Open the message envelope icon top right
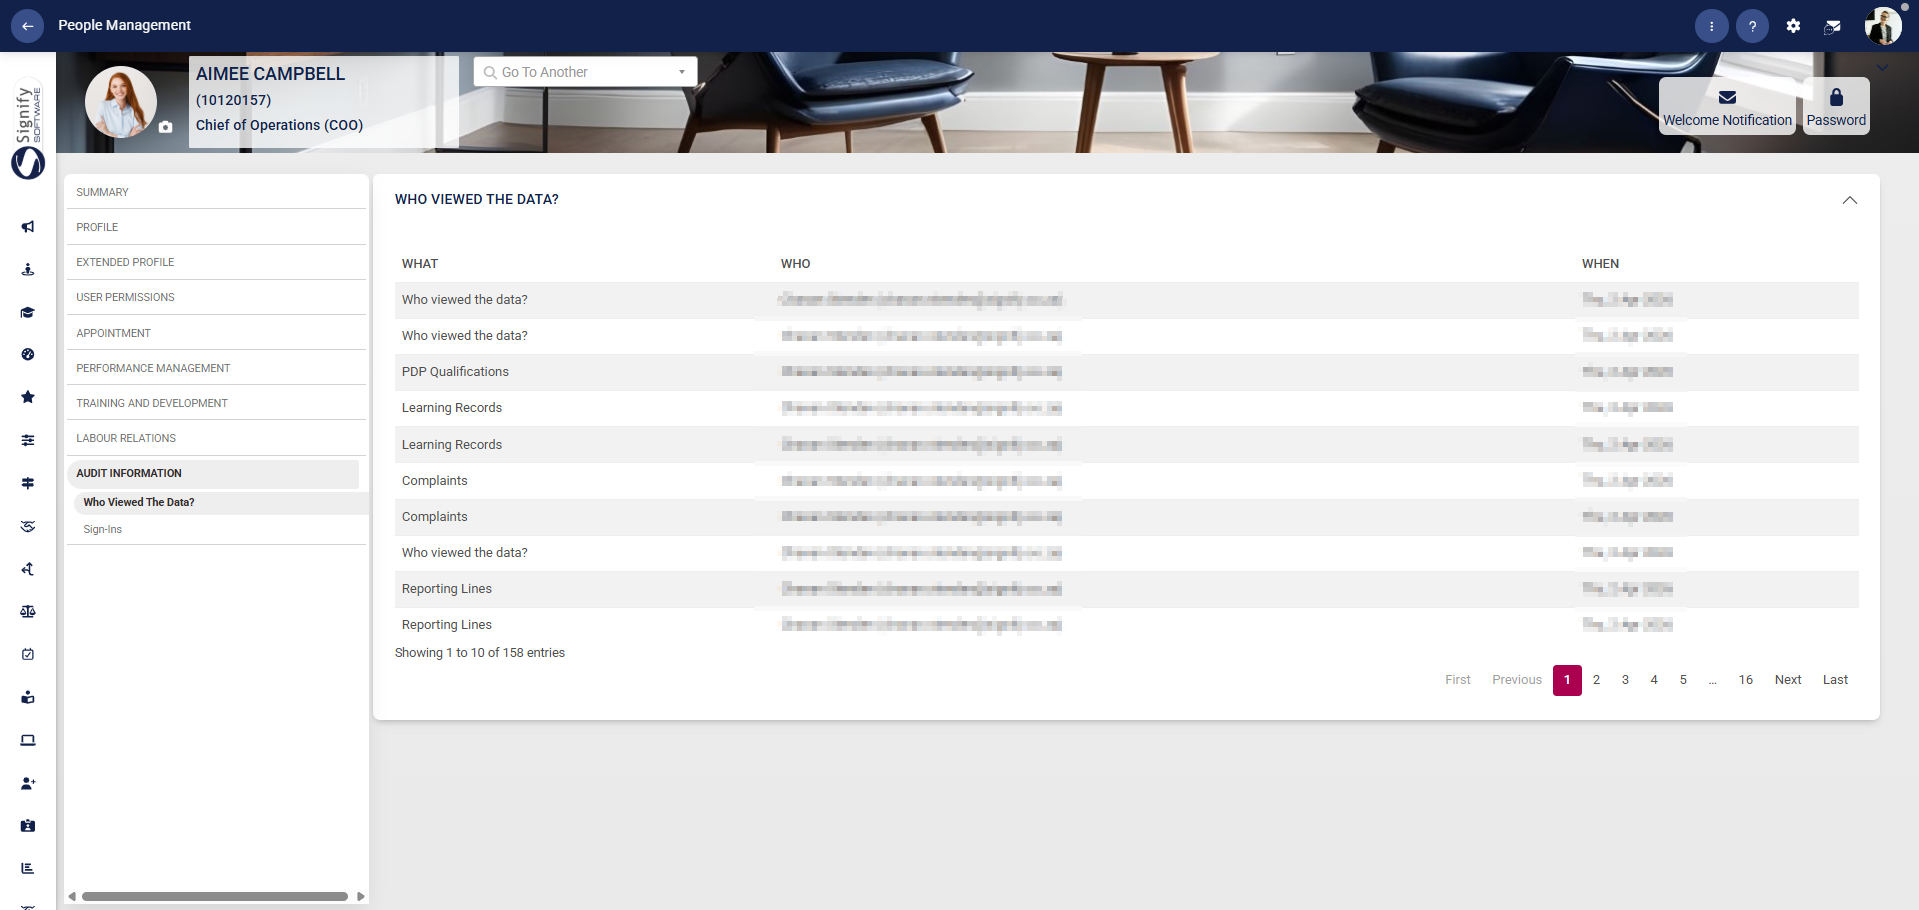 (x=1833, y=26)
